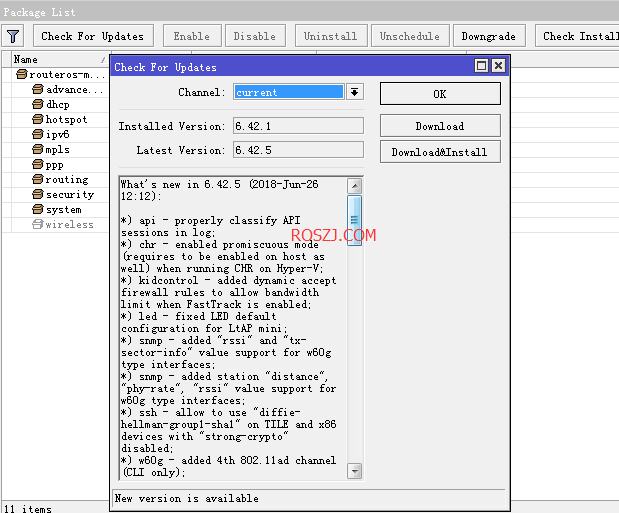Select the wireless row text

tap(69, 225)
